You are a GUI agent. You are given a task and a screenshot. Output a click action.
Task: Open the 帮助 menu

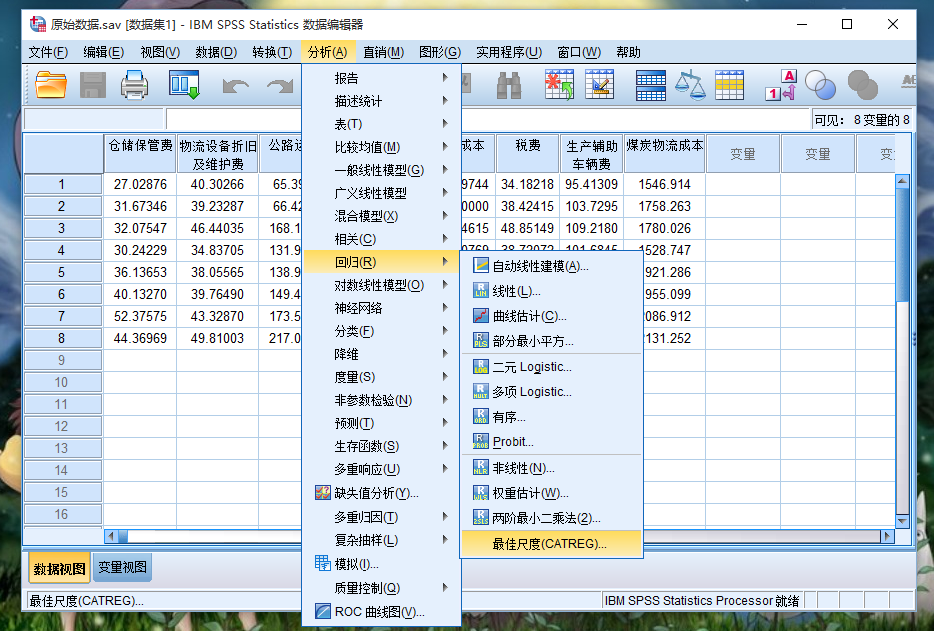(628, 52)
